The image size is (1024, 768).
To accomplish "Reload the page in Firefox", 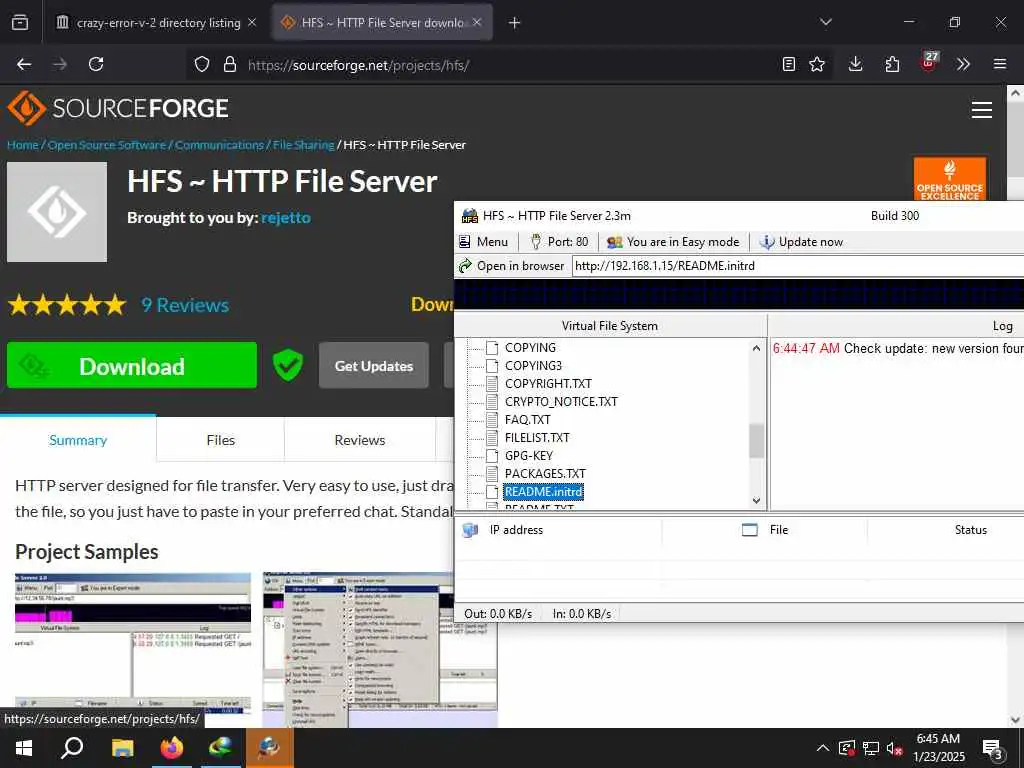I will [96, 64].
